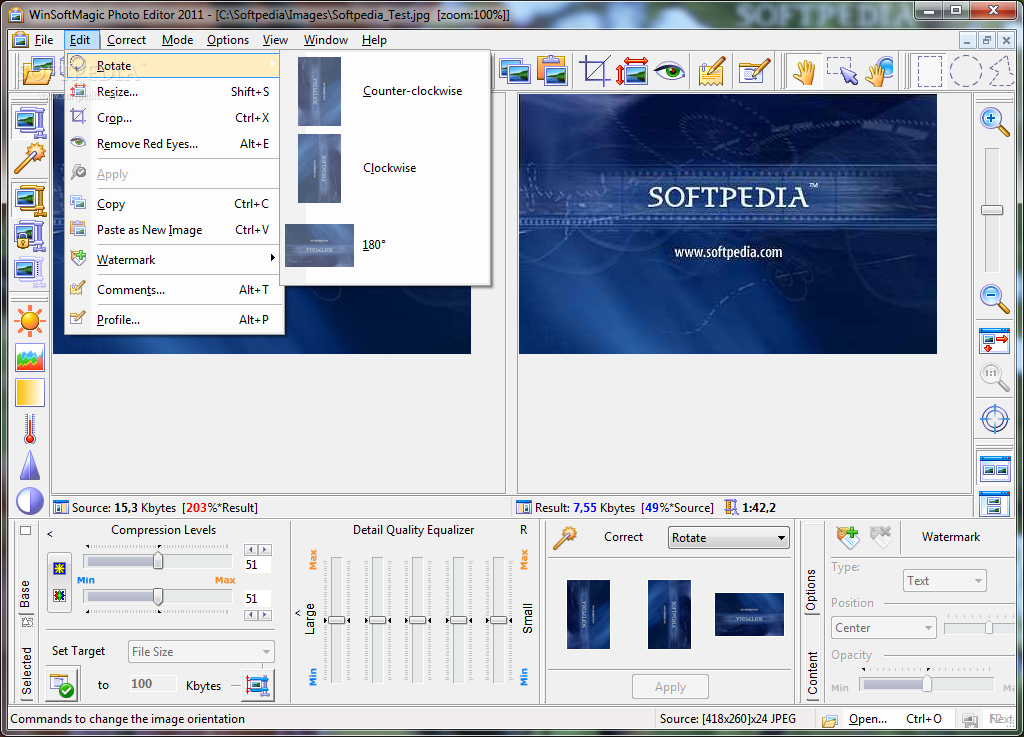This screenshot has height=737, width=1024.
Task: Open the Correct mode Rotate dropdown
Action: coord(728,538)
